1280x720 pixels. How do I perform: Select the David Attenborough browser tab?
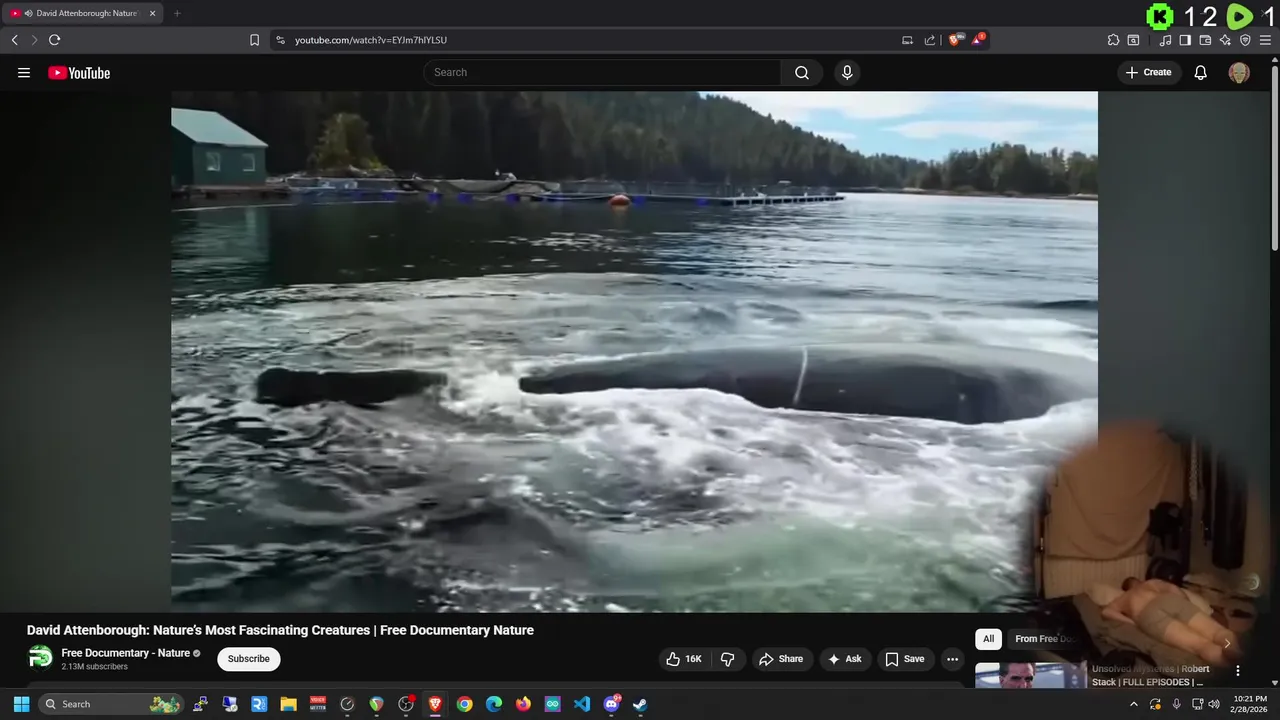click(x=83, y=14)
